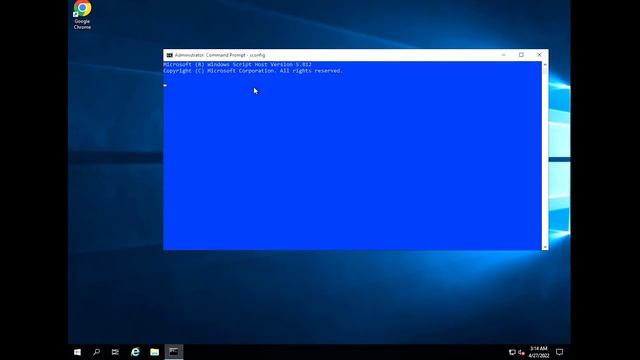Image resolution: width=640 pixels, height=360 pixels.
Task: Open taskbar search magnifier
Action: tap(97, 352)
